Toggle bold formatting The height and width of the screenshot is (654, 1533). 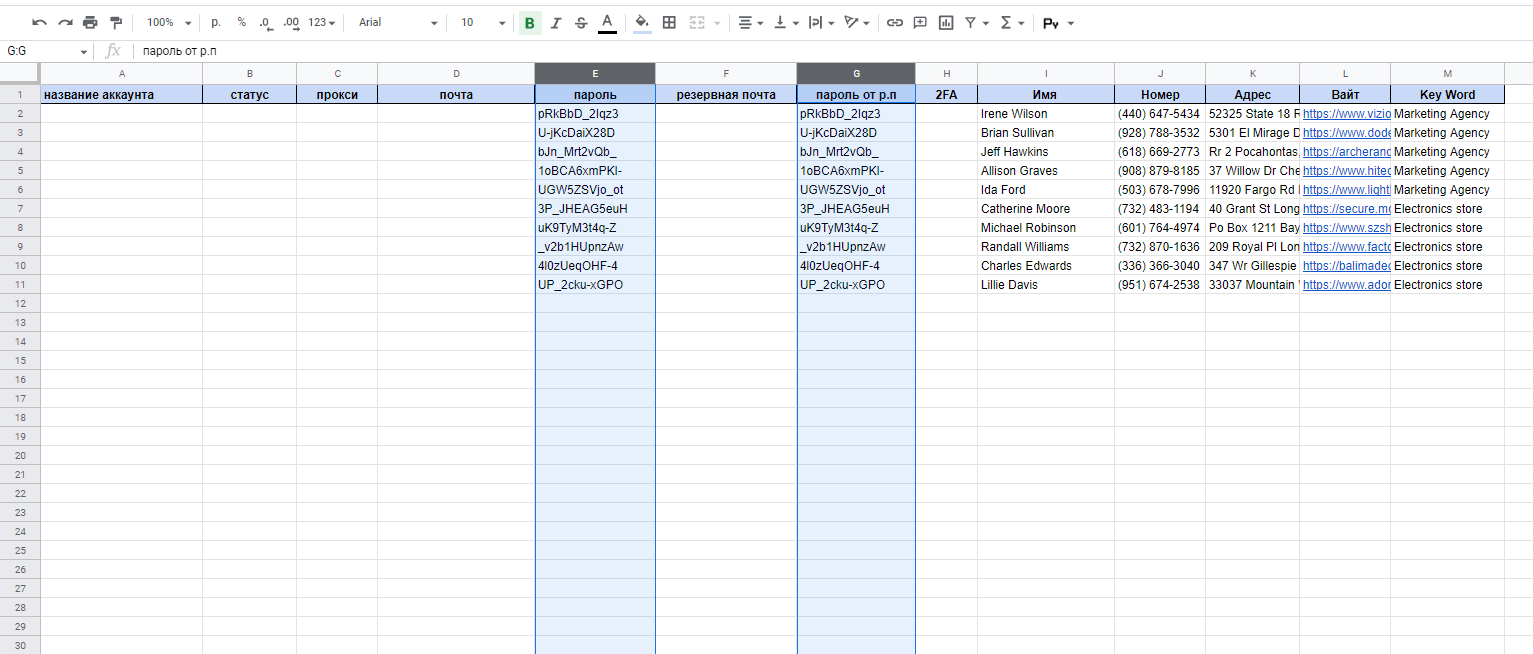pos(529,22)
